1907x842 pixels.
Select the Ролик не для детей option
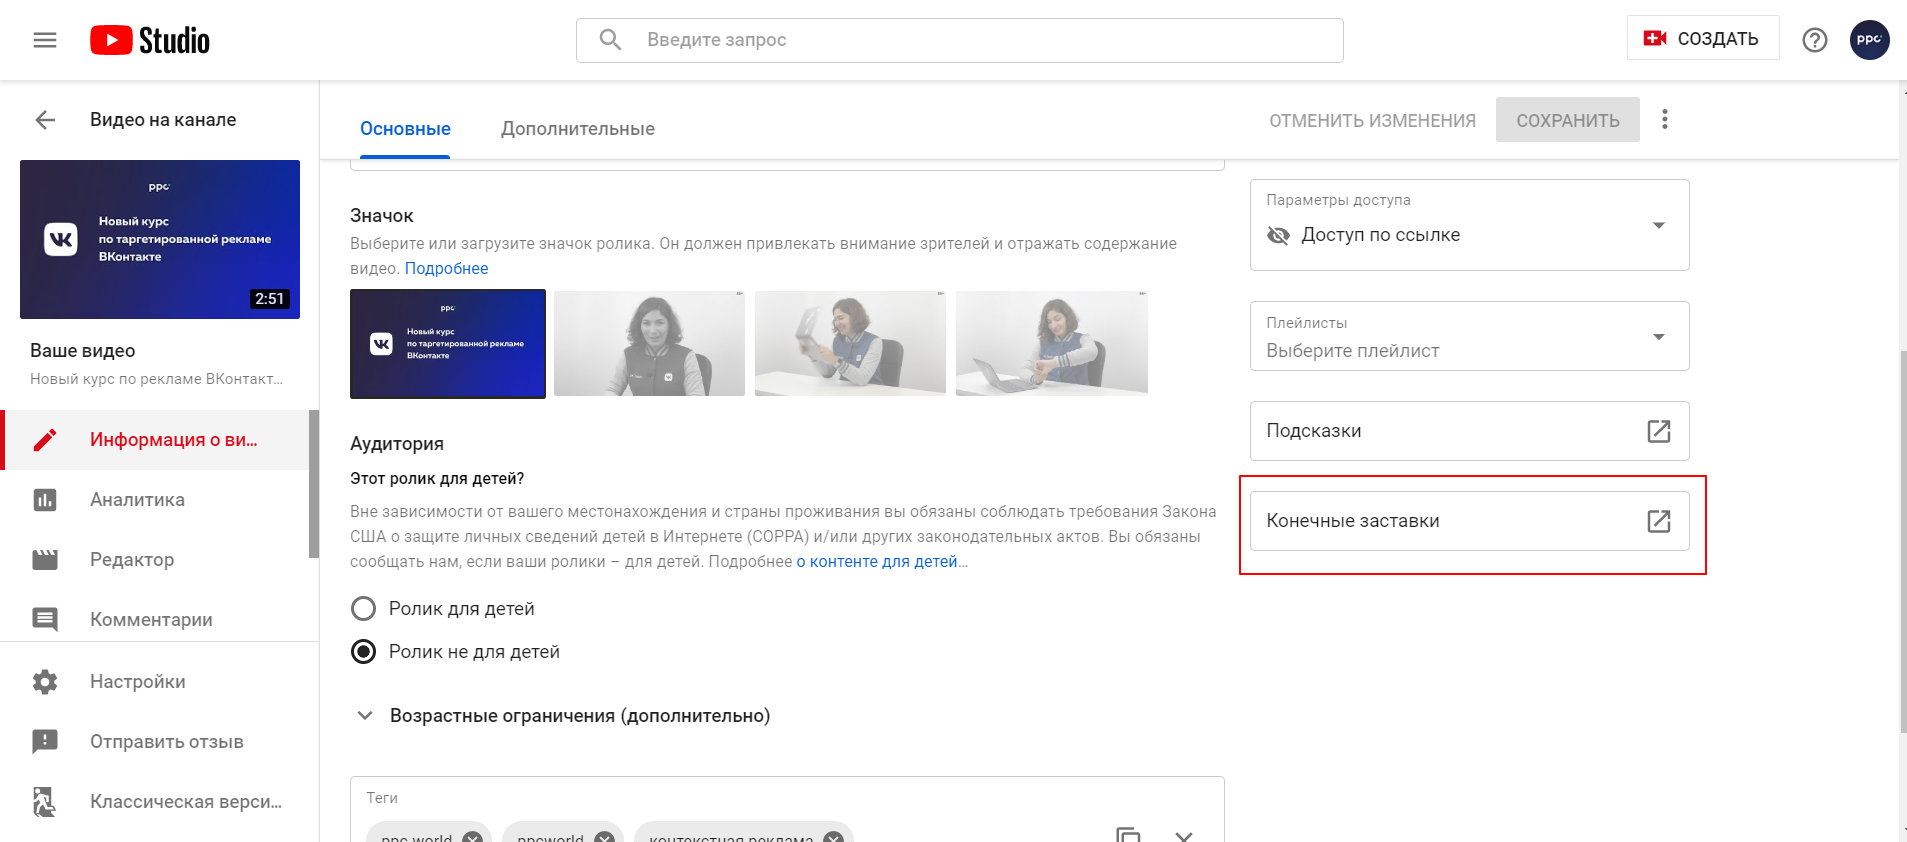[364, 652]
